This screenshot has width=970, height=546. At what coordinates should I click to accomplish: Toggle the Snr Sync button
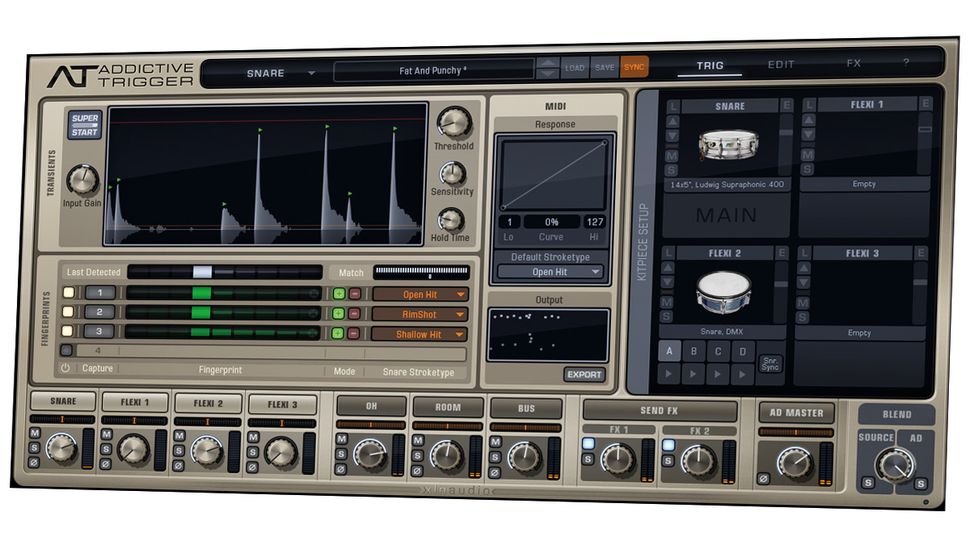click(x=770, y=364)
